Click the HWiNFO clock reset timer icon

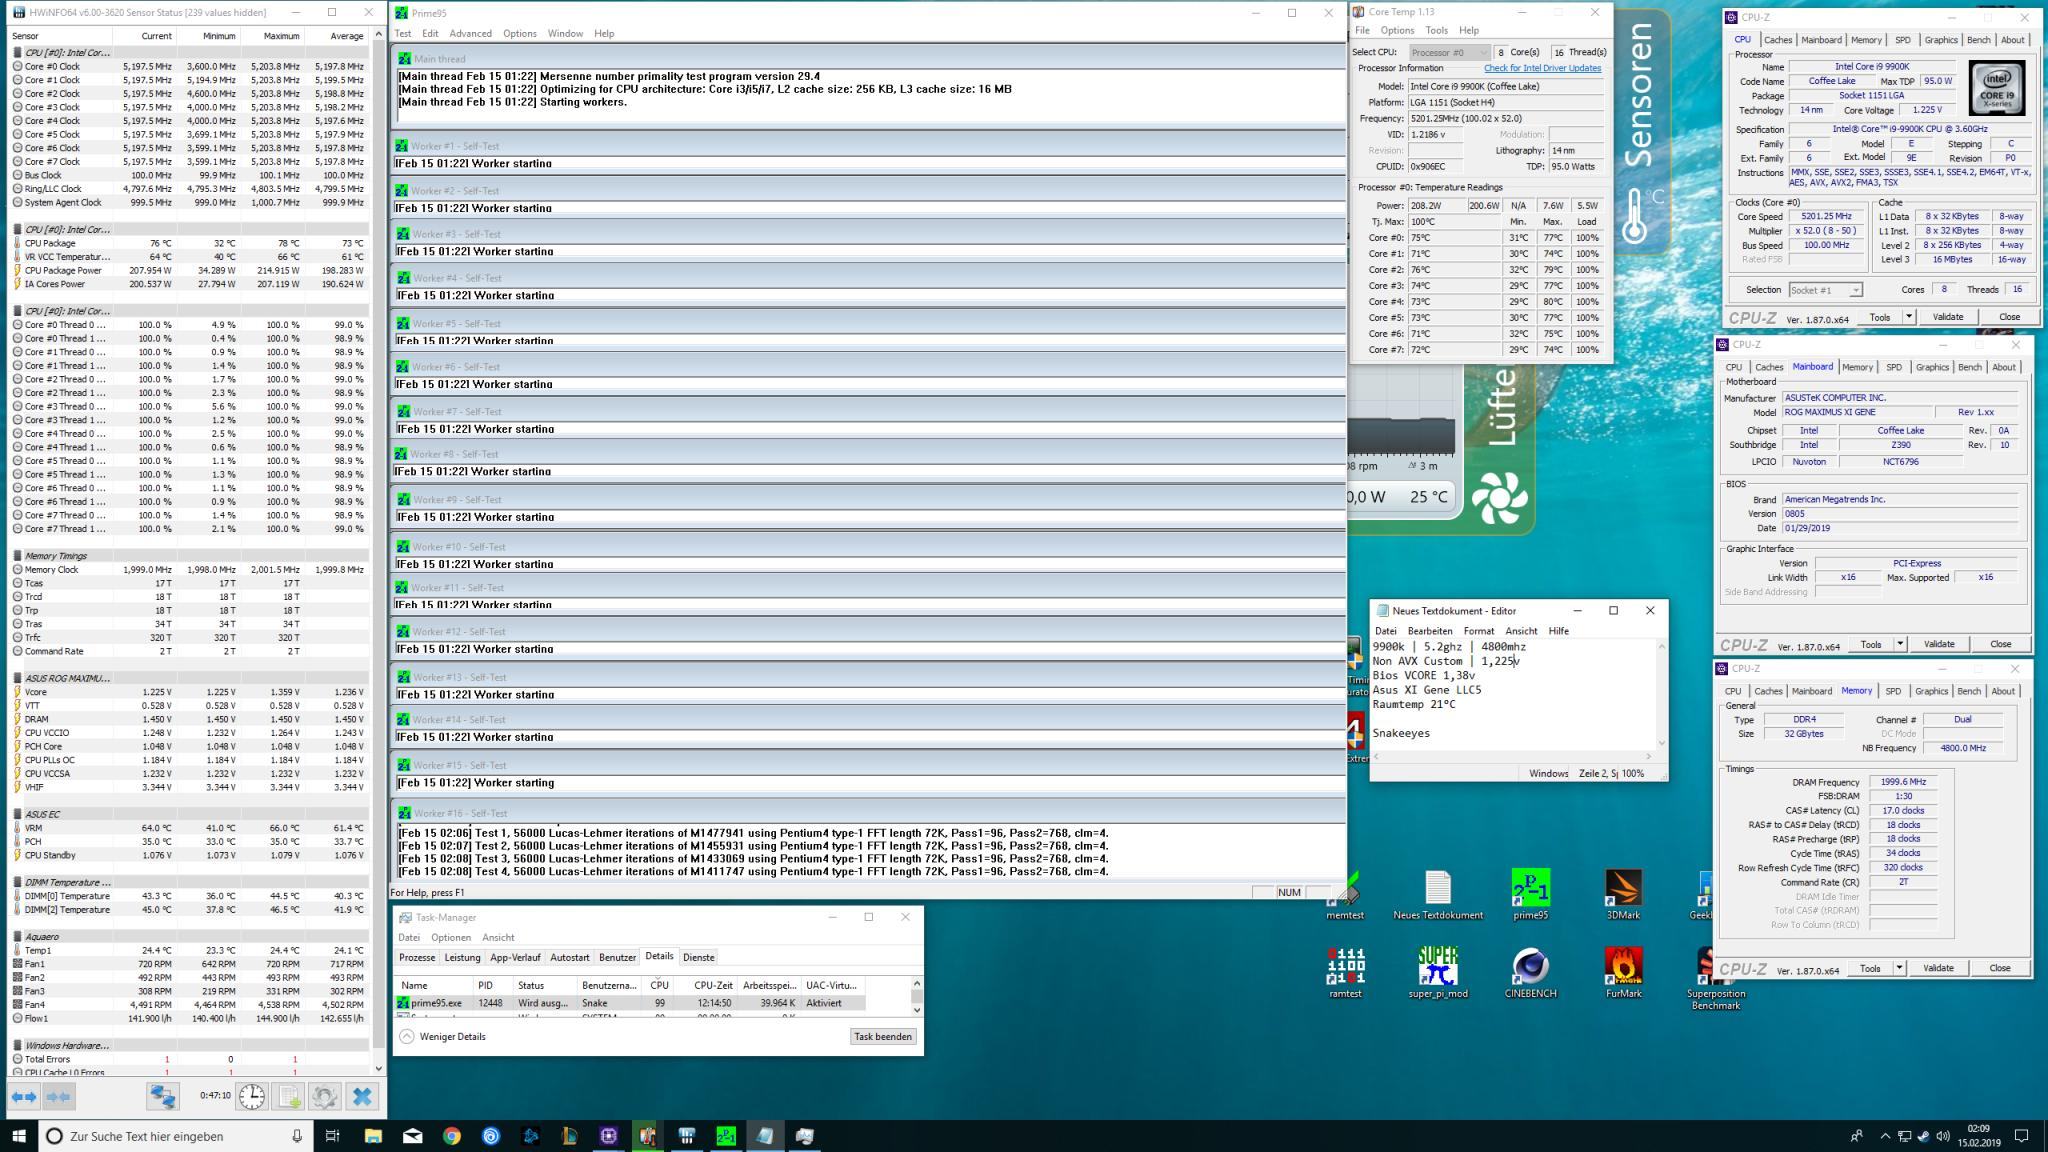252,1097
